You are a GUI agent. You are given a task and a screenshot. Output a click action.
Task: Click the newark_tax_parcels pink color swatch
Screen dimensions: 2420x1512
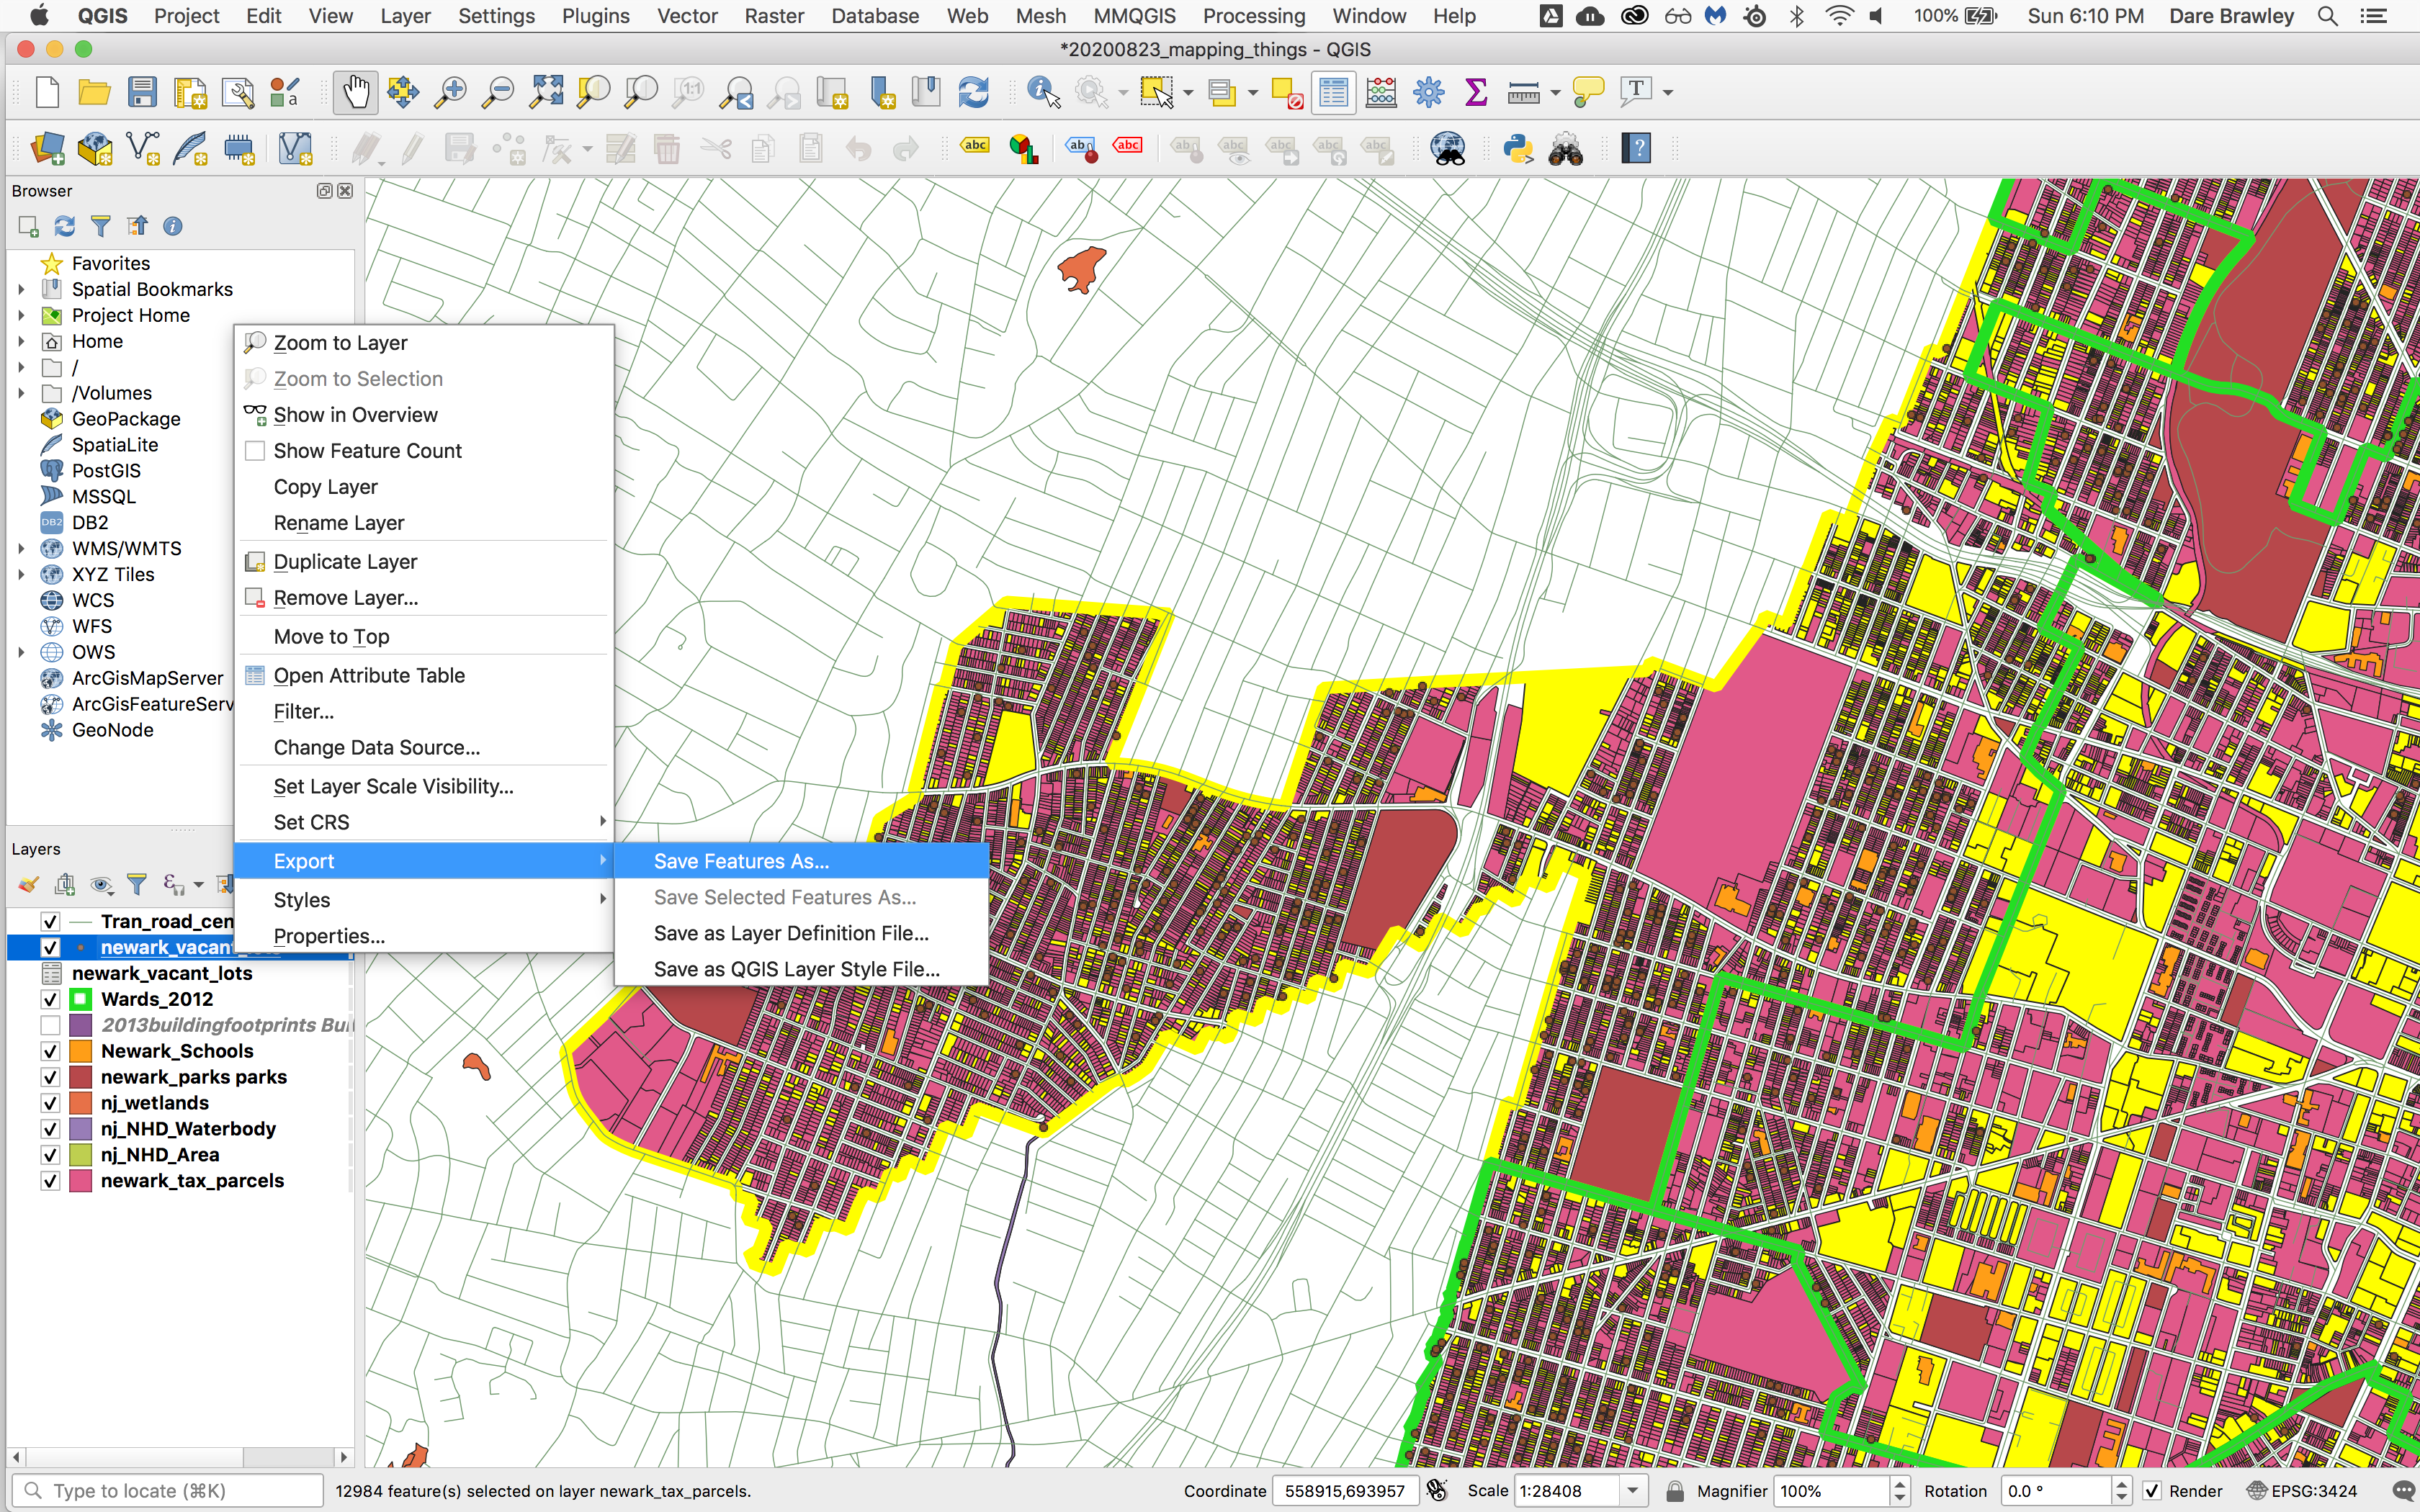click(81, 1181)
